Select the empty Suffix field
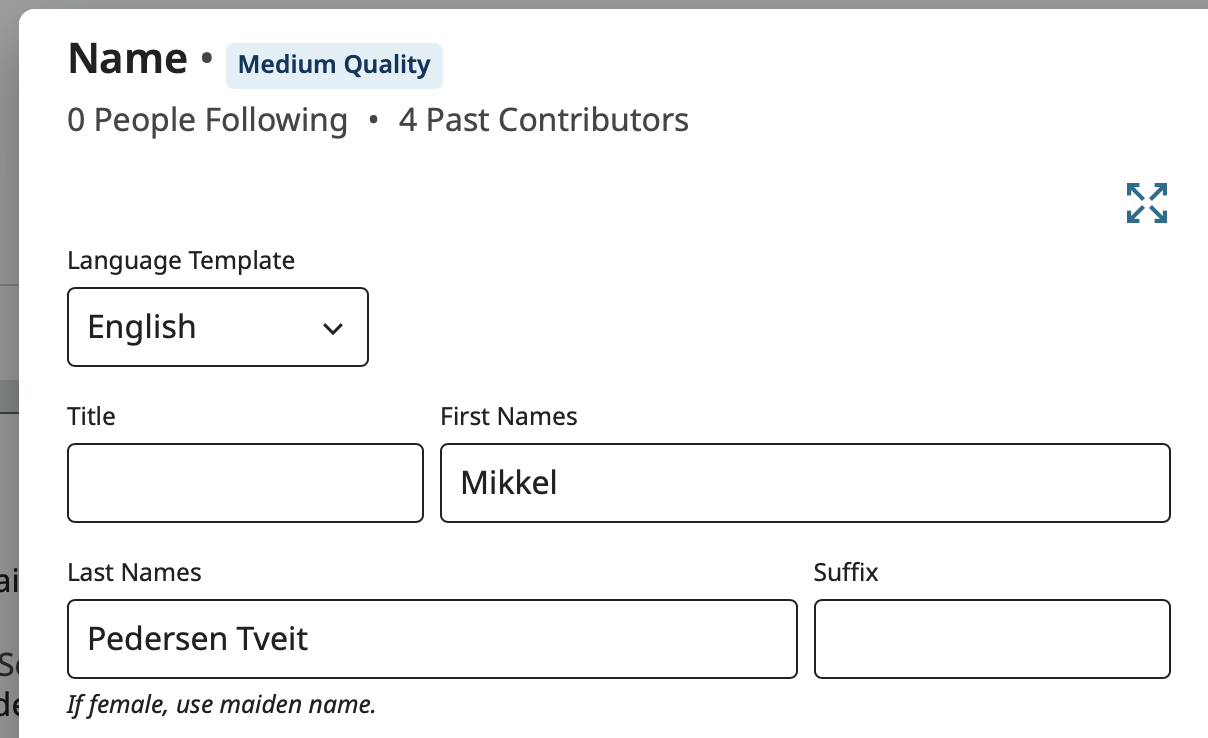This screenshot has width=1208, height=738. (x=991, y=639)
